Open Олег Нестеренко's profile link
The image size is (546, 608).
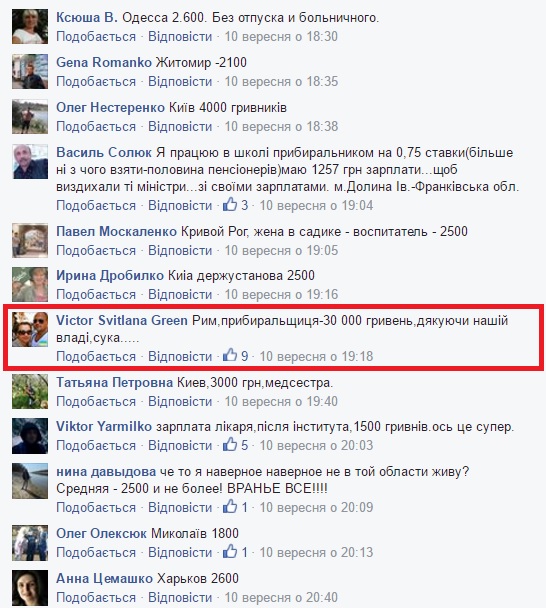tap(111, 107)
